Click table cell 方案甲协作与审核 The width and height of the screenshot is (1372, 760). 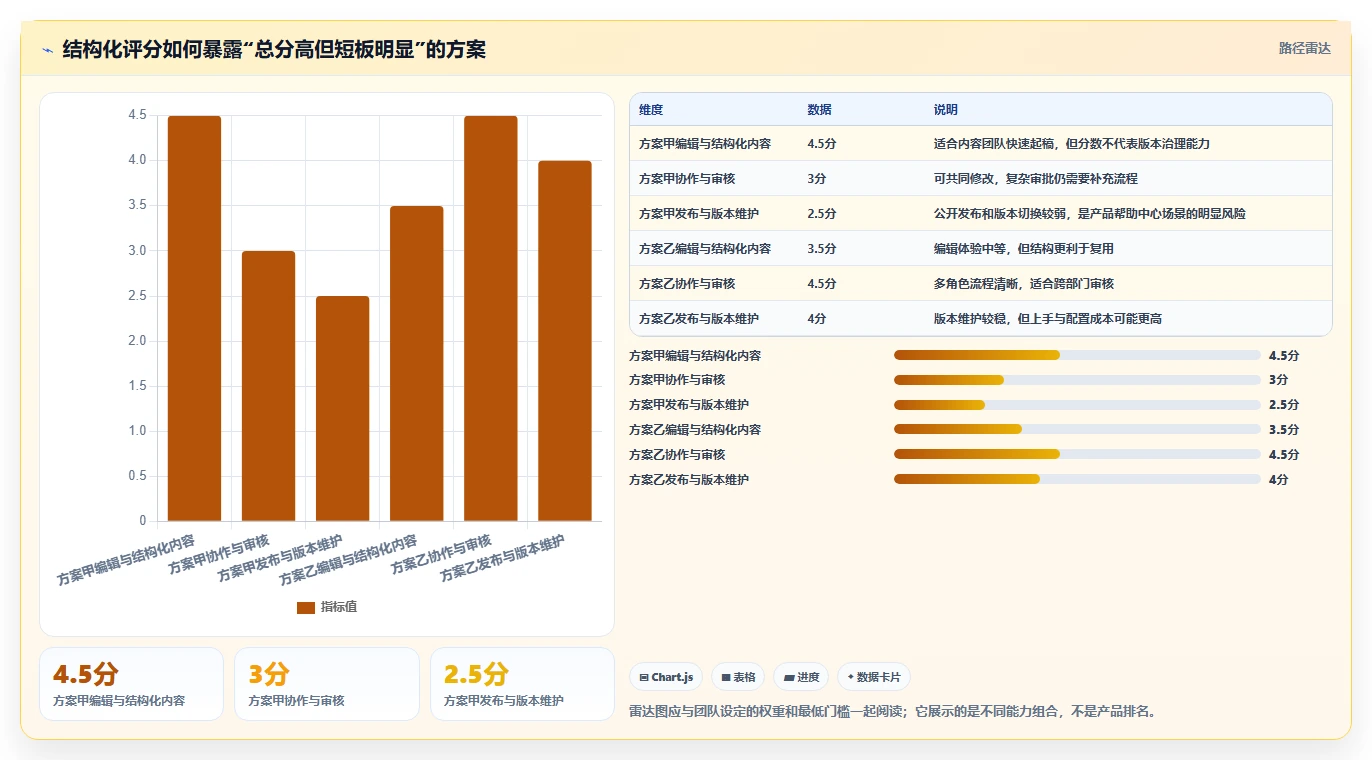(x=687, y=179)
